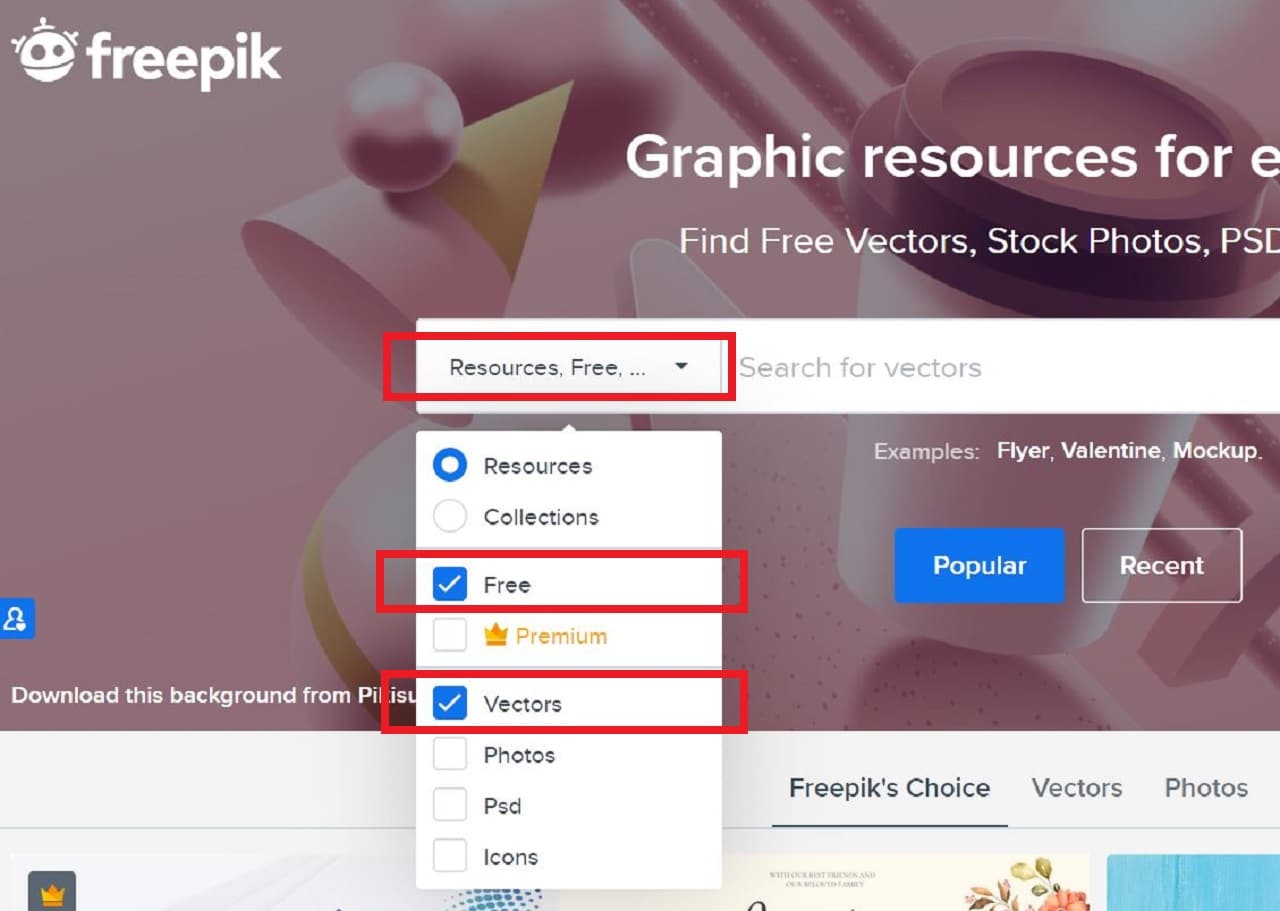Select the Collections radio button
This screenshot has width=1280, height=911.
[450, 516]
